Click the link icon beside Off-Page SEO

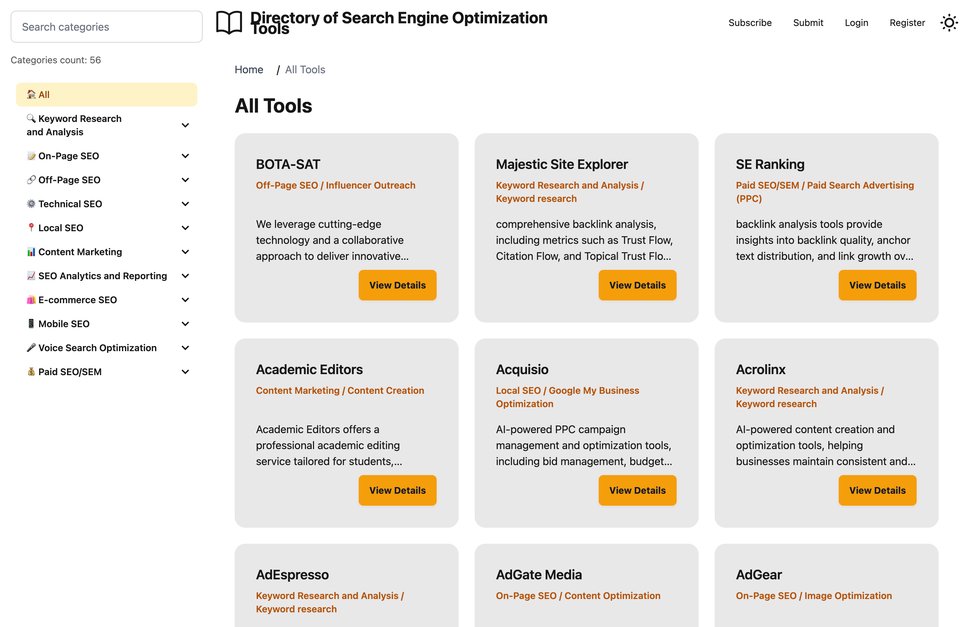(31, 179)
